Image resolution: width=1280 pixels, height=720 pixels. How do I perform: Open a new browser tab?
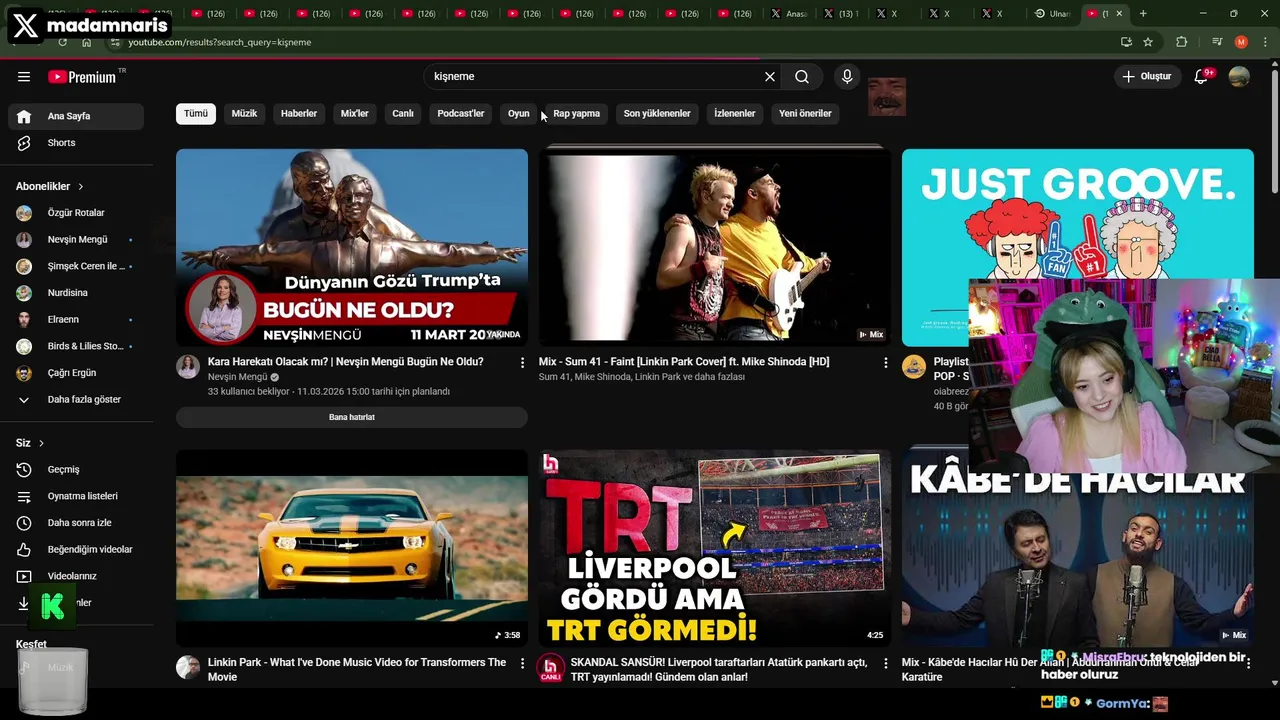coord(1143,13)
